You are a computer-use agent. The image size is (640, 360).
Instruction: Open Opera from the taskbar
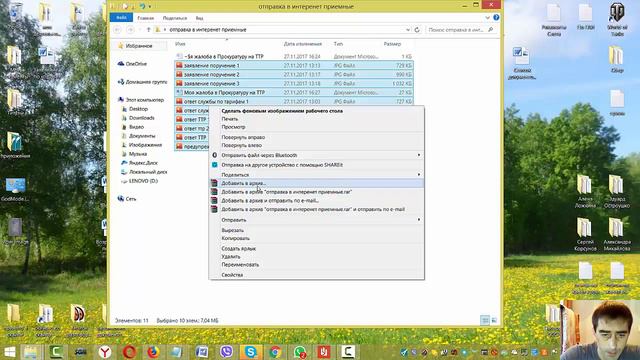click(129, 351)
